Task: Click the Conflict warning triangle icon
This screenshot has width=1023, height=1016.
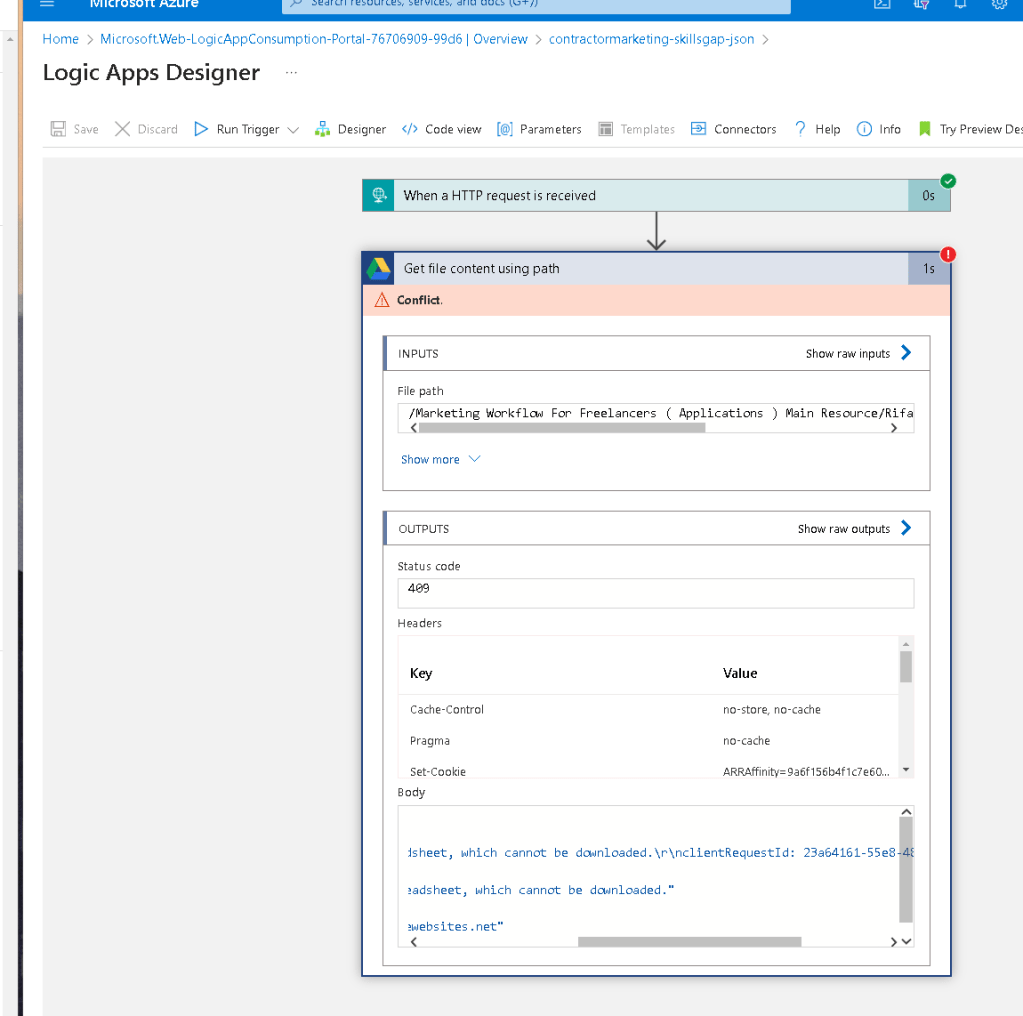Action: tap(382, 300)
